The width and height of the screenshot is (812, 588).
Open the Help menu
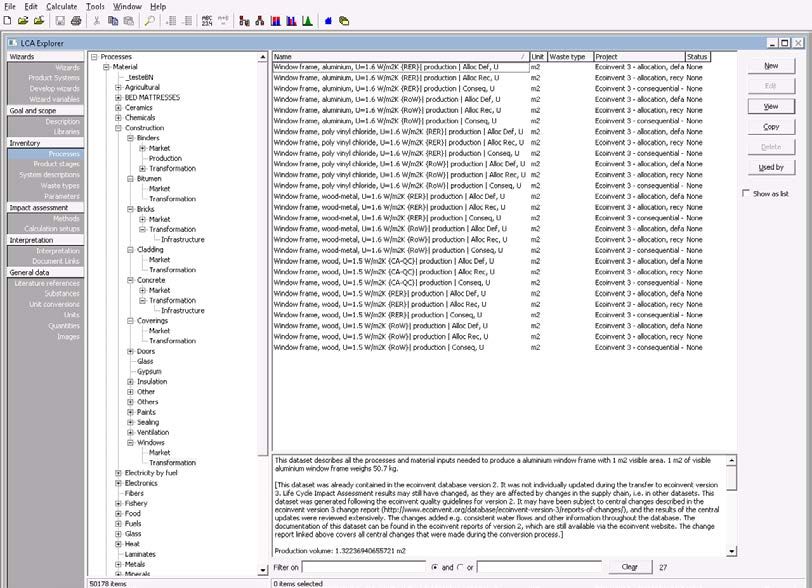coord(158,6)
